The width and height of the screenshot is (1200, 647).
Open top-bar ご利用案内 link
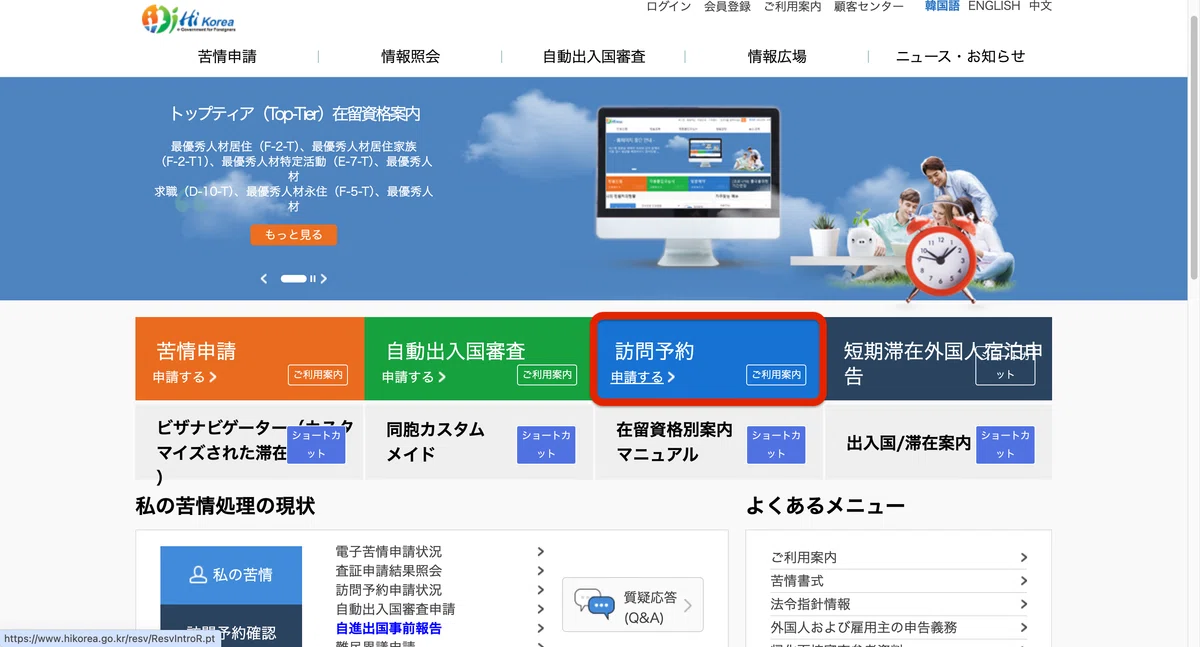click(792, 6)
